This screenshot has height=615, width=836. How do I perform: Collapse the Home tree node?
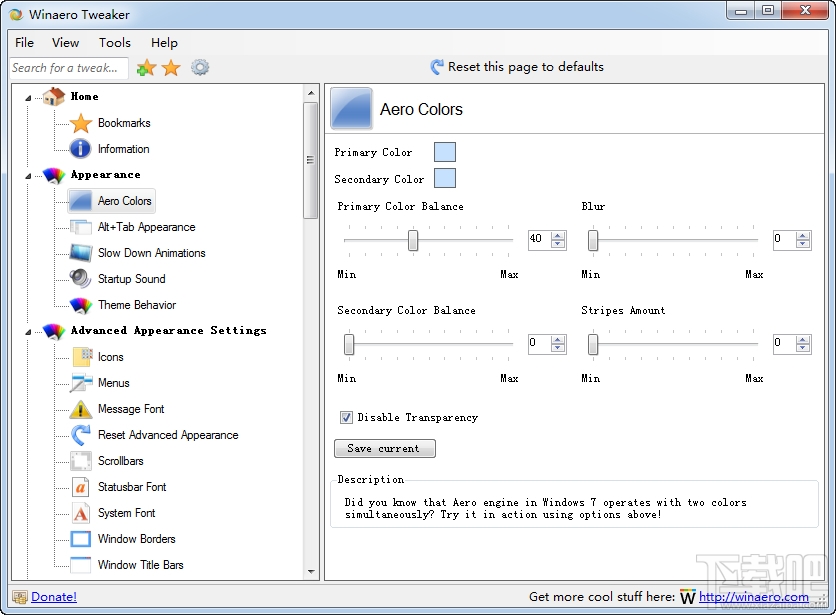tap(28, 98)
